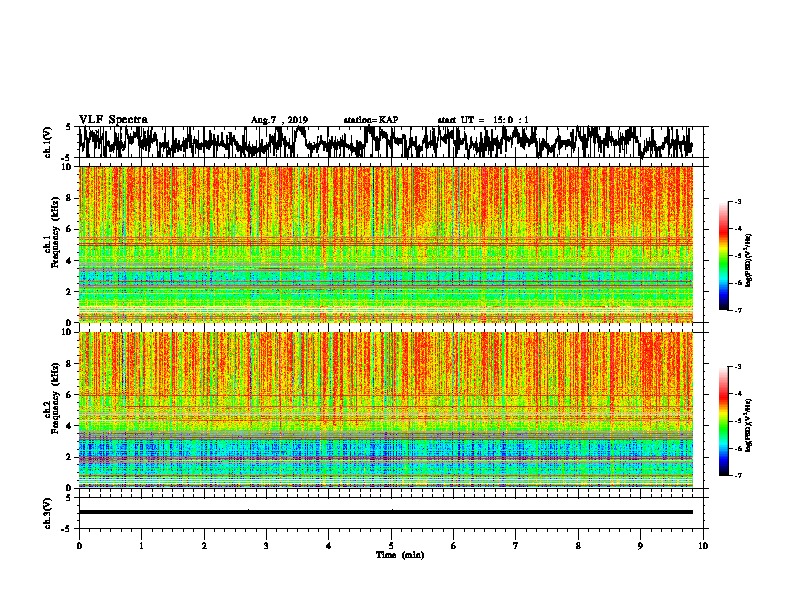Click the time axis tick label "9"

[x=640, y=546]
